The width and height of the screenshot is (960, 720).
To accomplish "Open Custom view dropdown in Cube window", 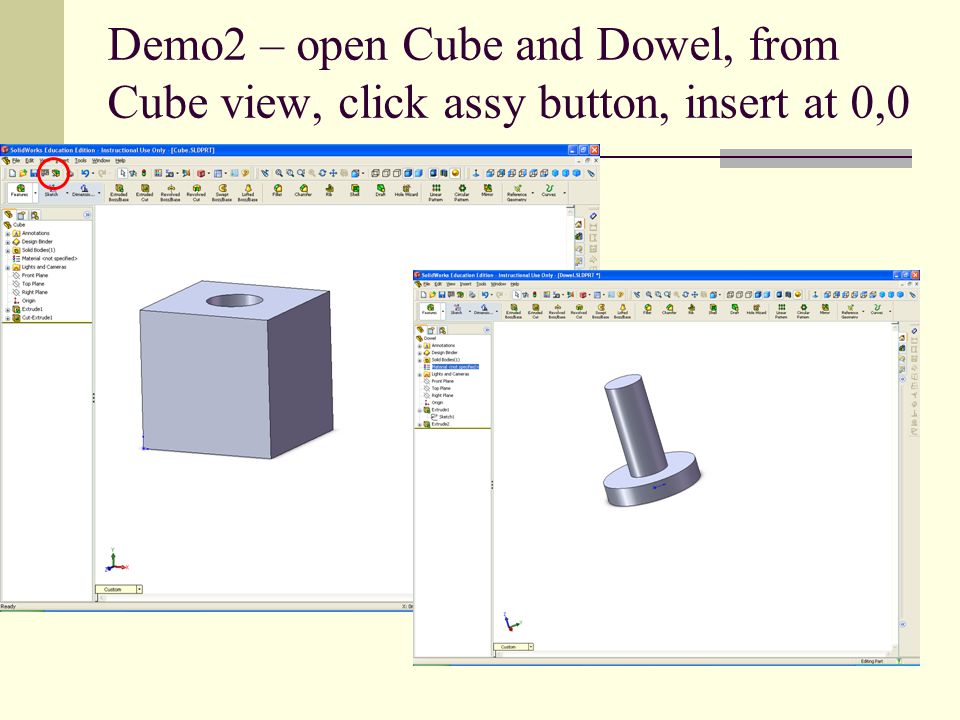I will pos(140,589).
